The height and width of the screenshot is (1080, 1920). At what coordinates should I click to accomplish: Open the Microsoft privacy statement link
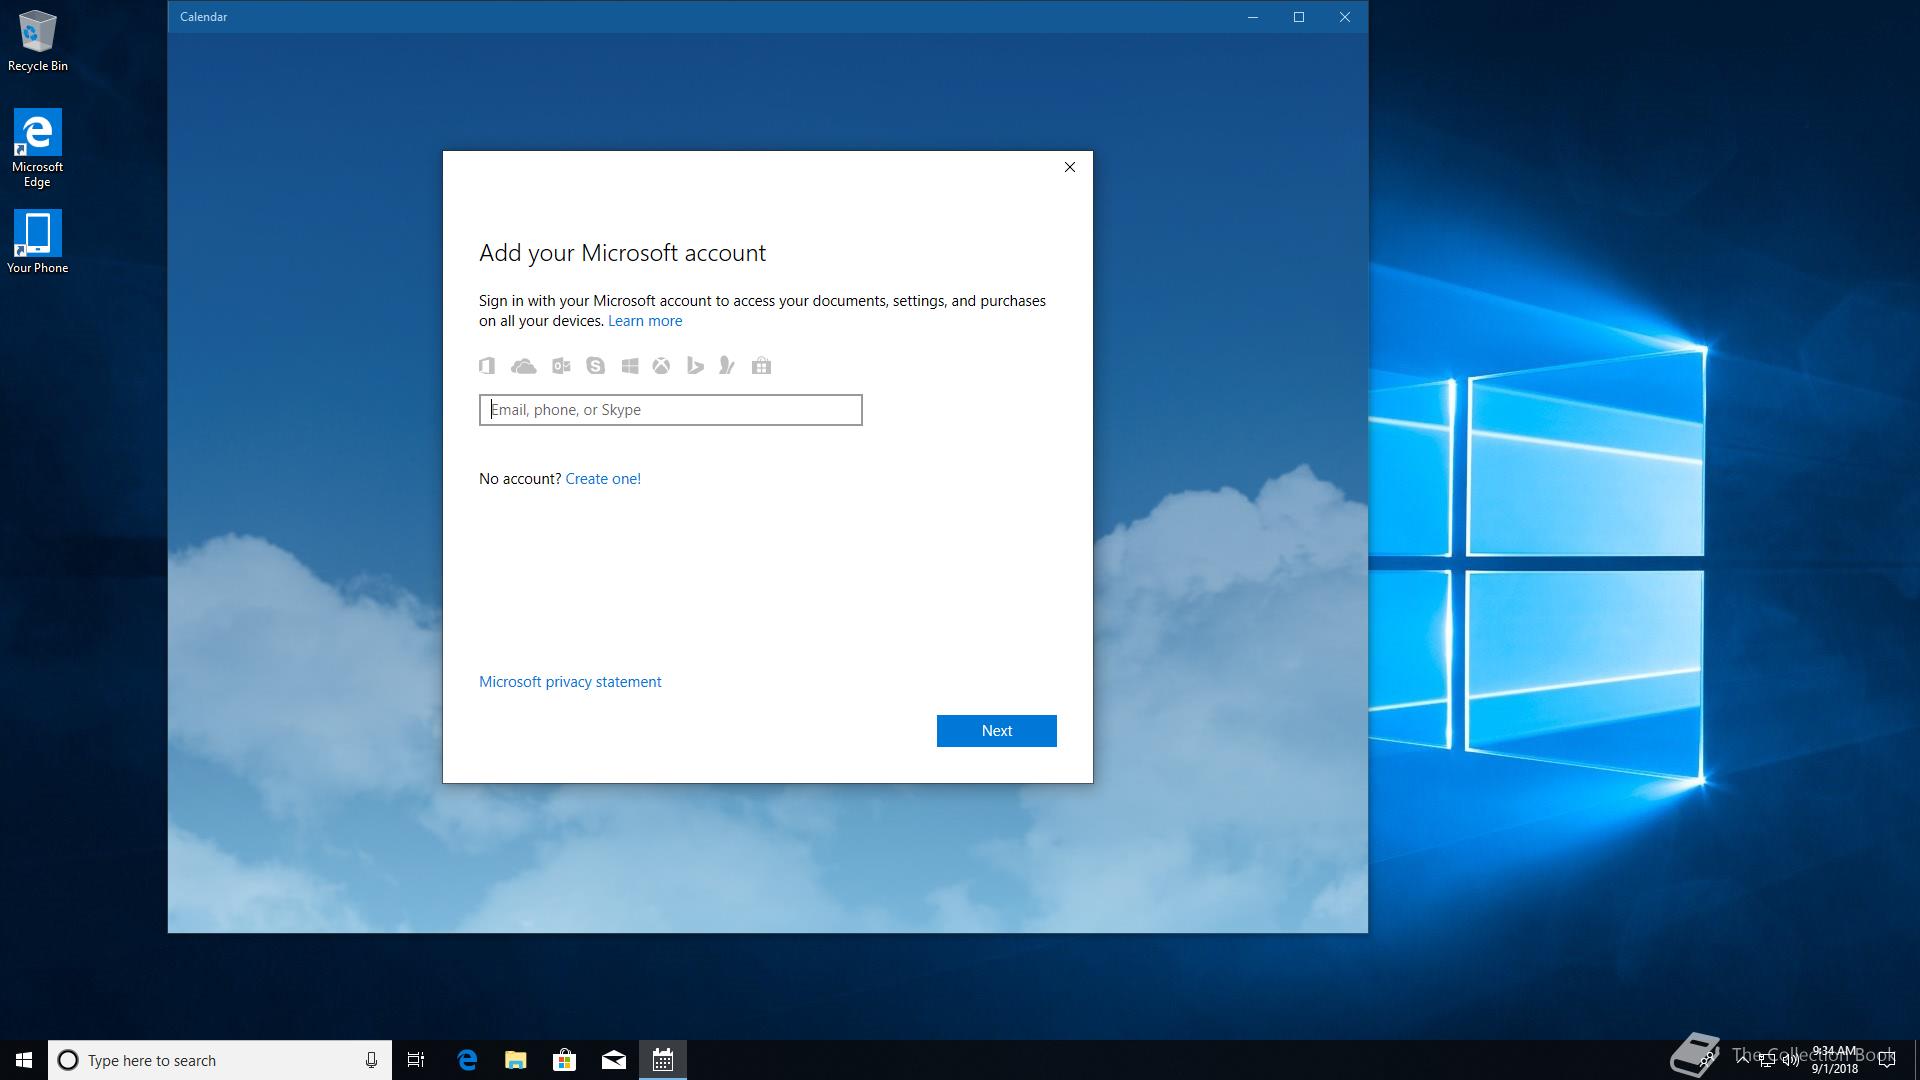[570, 682]
